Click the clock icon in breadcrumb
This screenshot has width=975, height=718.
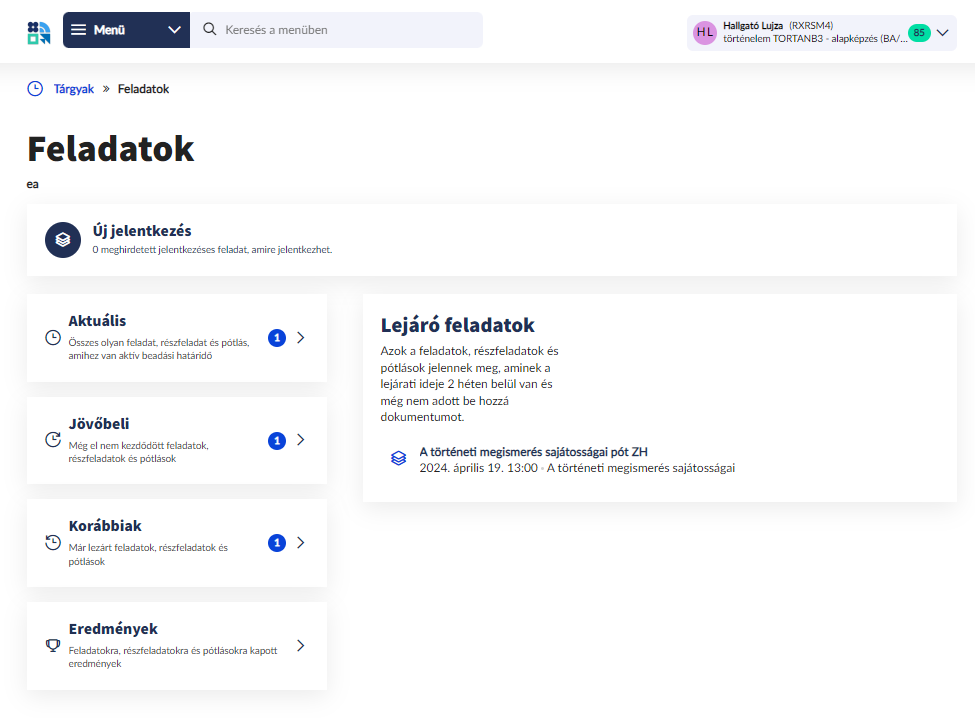point(35,89)
